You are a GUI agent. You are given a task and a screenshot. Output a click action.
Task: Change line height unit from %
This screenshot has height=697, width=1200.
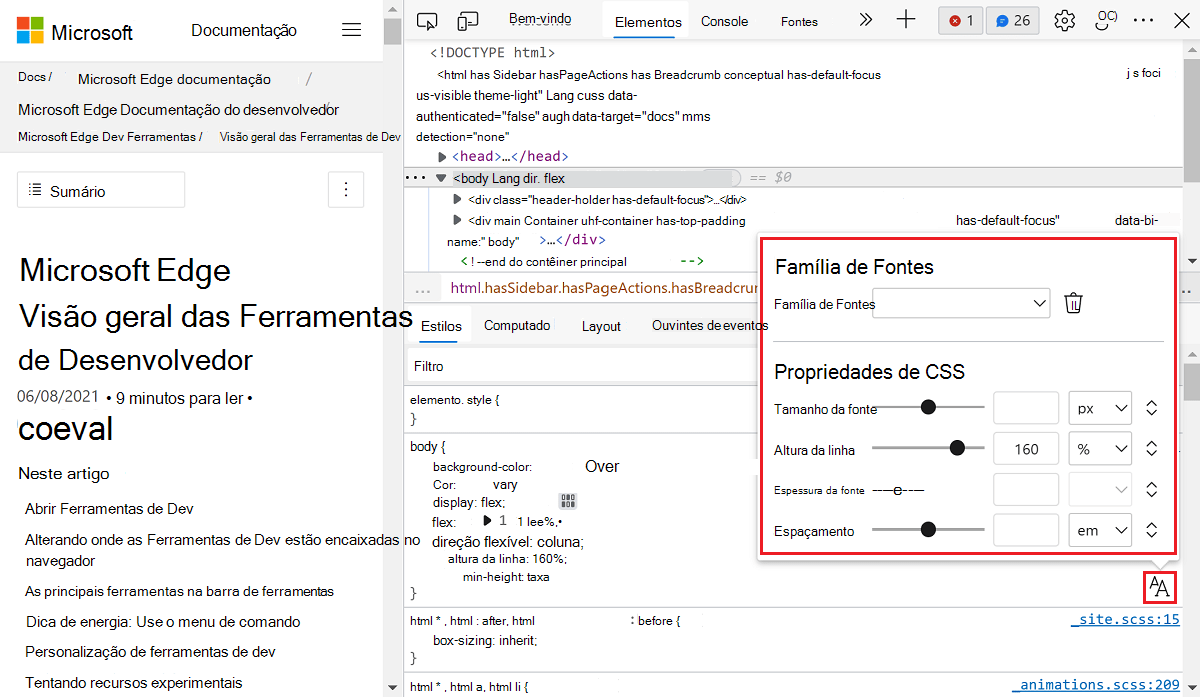pyautogui.click(x=1100, y=448)
